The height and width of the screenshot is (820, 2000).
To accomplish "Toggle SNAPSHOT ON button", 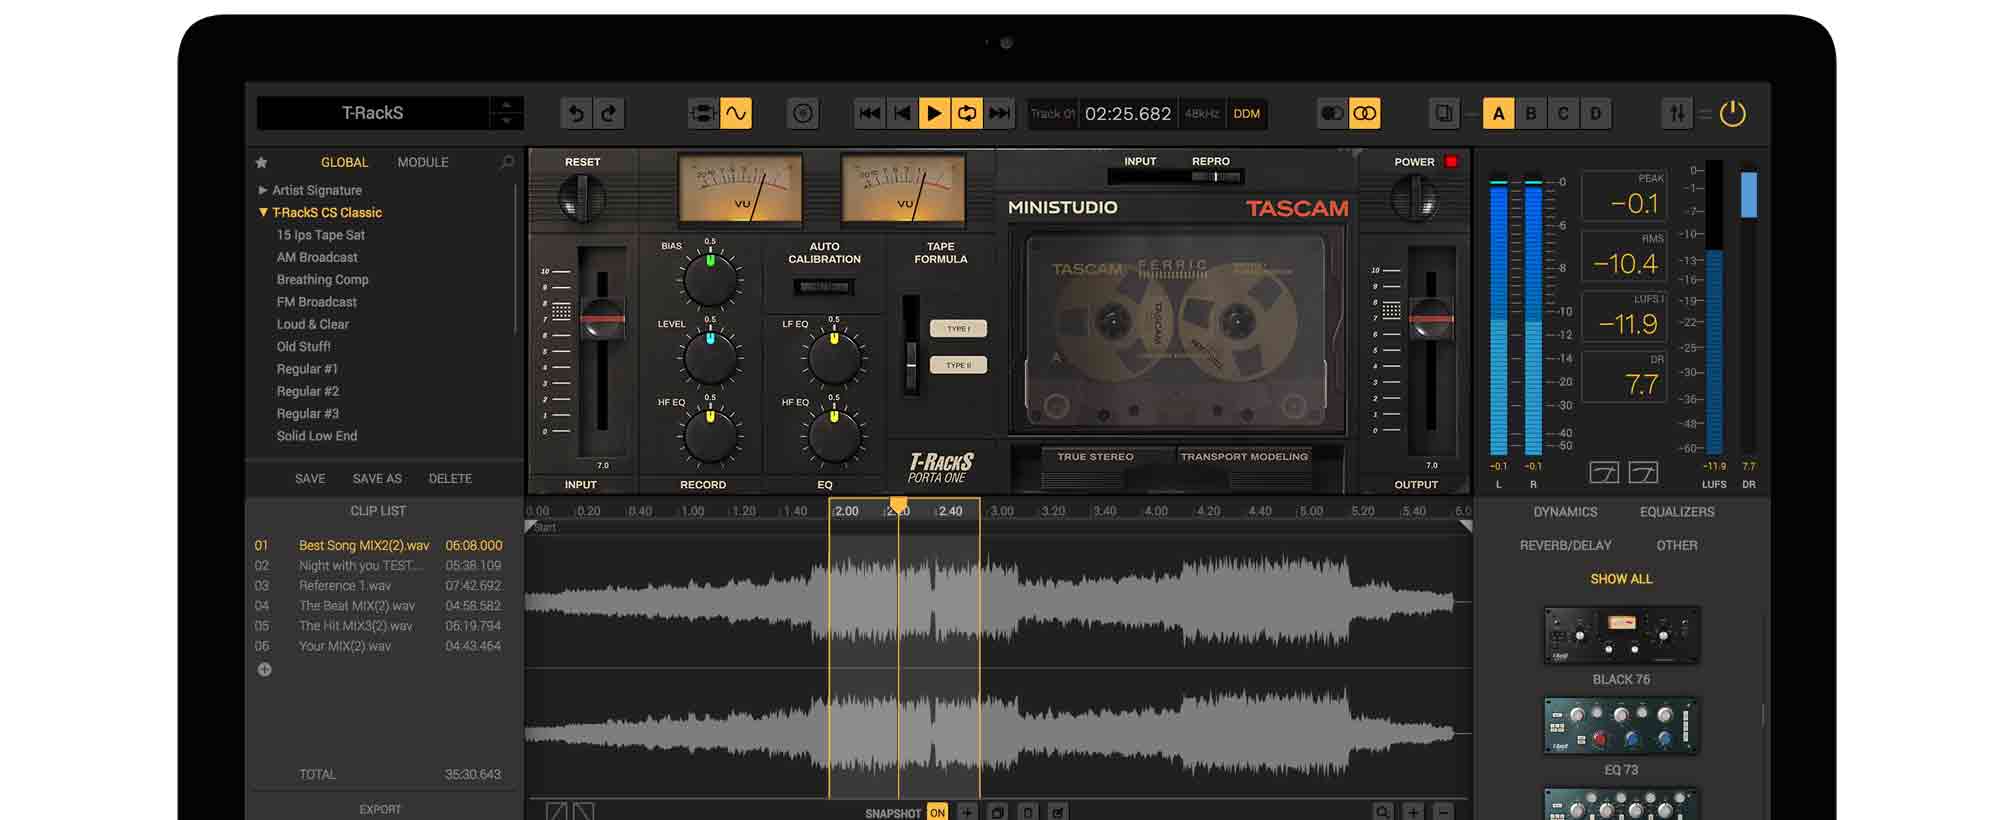I will click(937, 813).
